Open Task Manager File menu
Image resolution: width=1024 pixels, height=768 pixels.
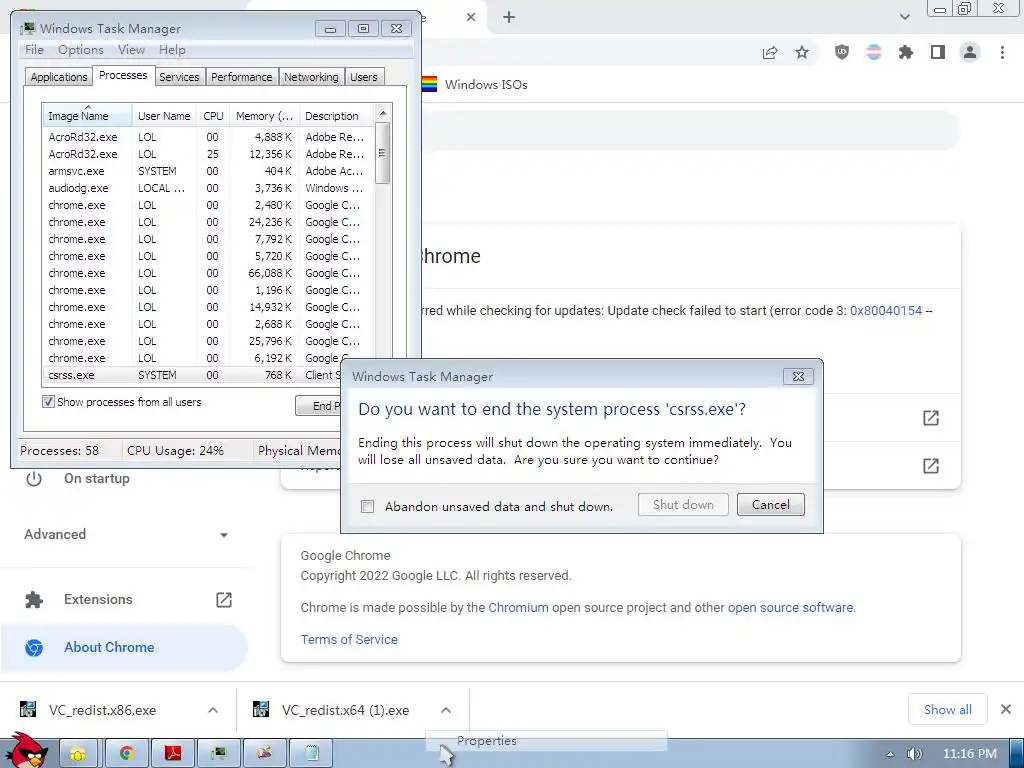(x=34, y=50)
